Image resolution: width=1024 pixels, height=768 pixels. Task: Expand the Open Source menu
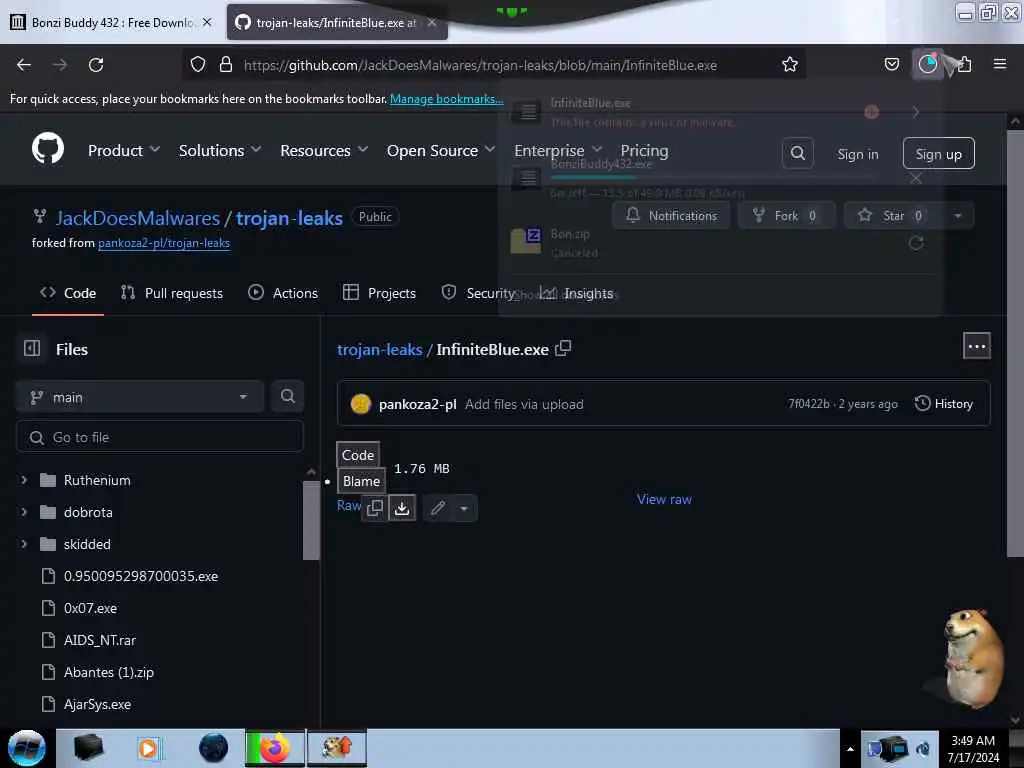click(441, 151)
